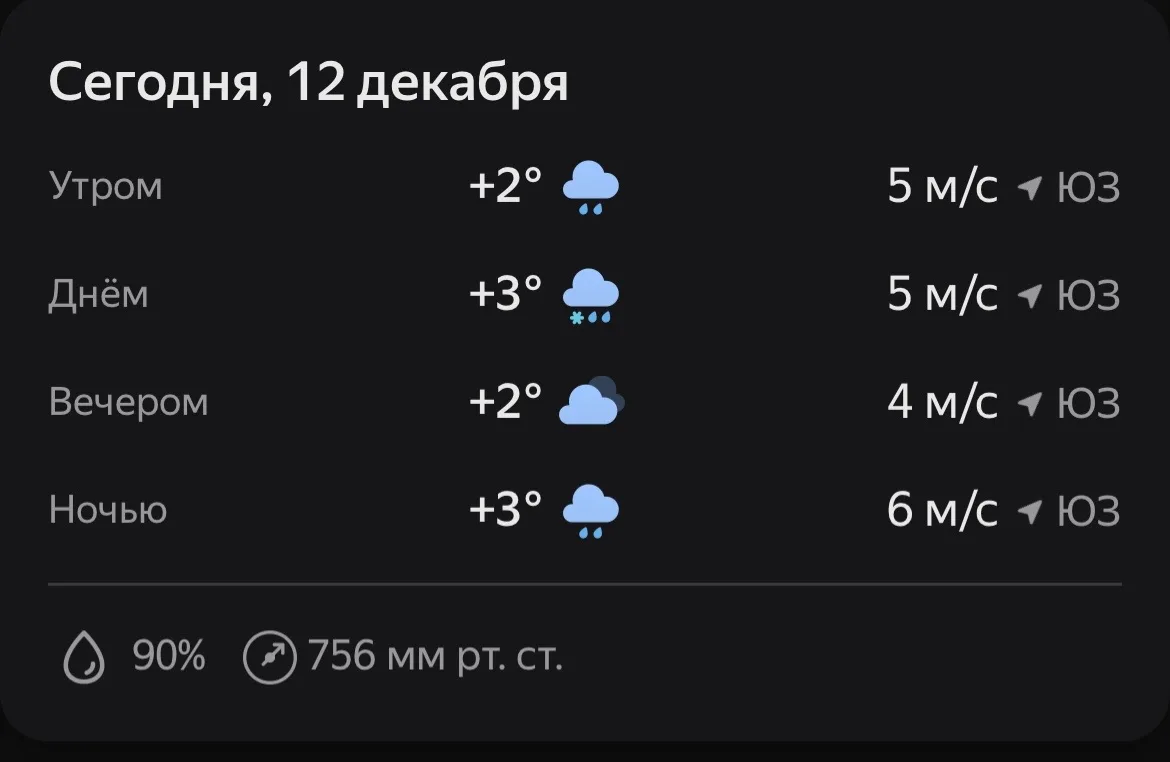Click the +2° morning temperature
This screenshot has height=762, width=1170.
(x=506, y=186)
